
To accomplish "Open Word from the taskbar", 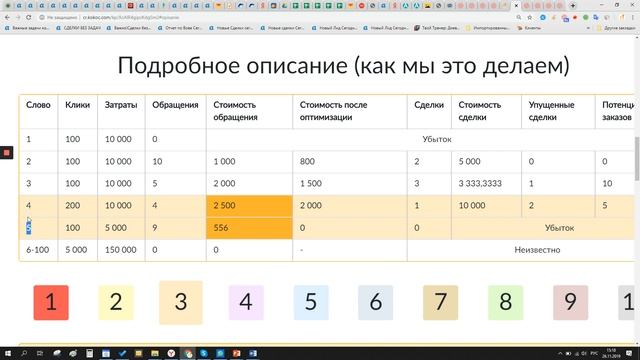I will click(x=253, y=353).
